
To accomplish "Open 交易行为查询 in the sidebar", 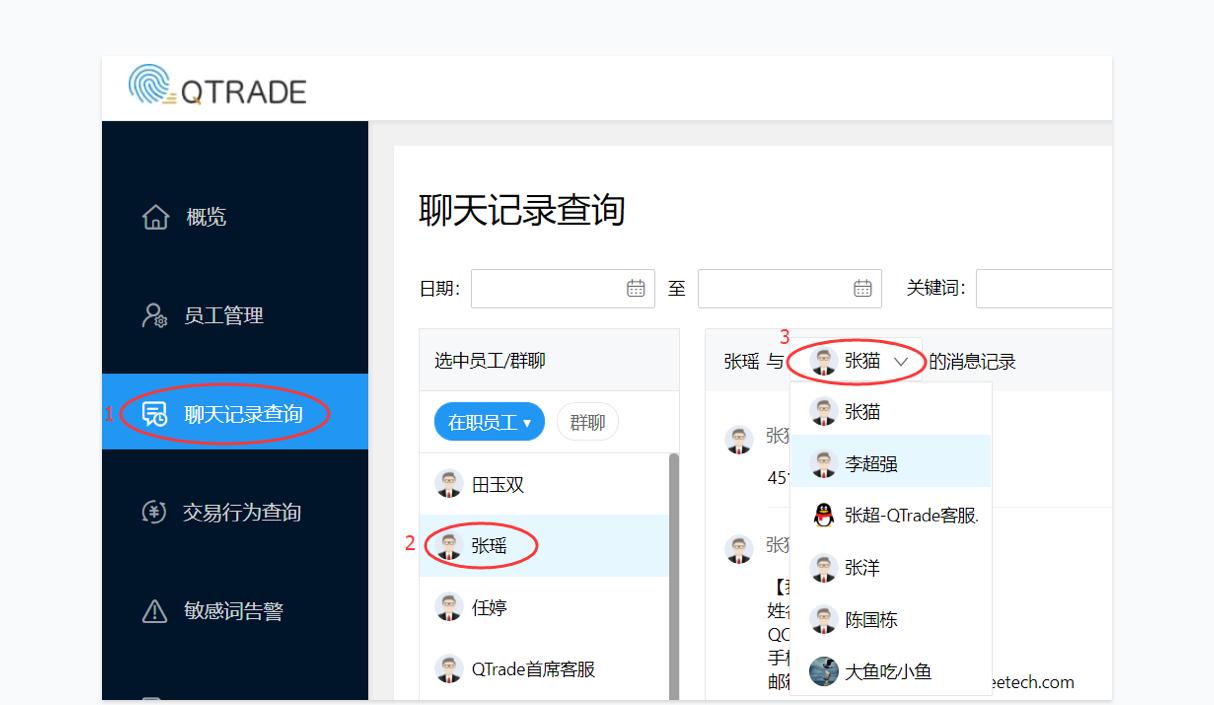I will [x=235, y=513].
